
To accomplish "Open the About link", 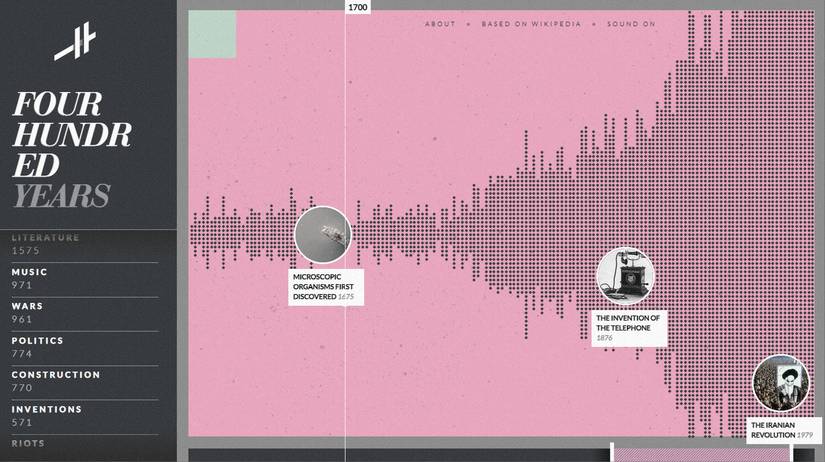I will coord(440,24).
